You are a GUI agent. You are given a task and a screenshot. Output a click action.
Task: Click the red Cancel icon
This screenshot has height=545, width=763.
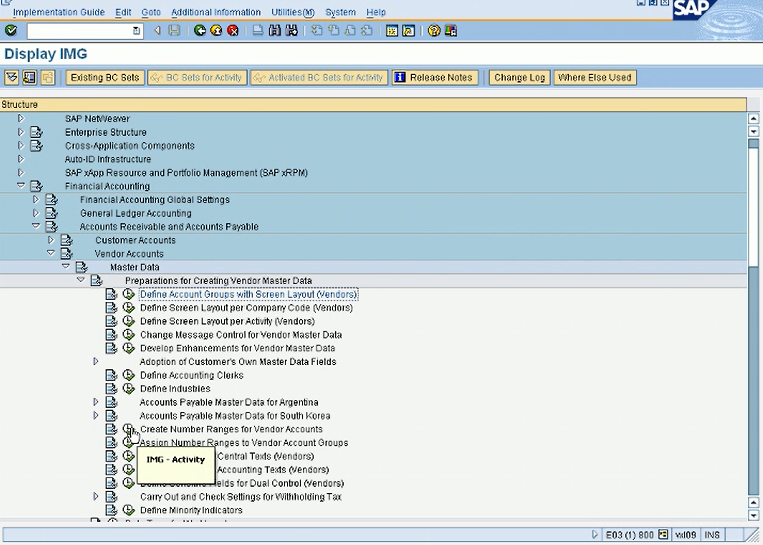[x=233, y=31]
